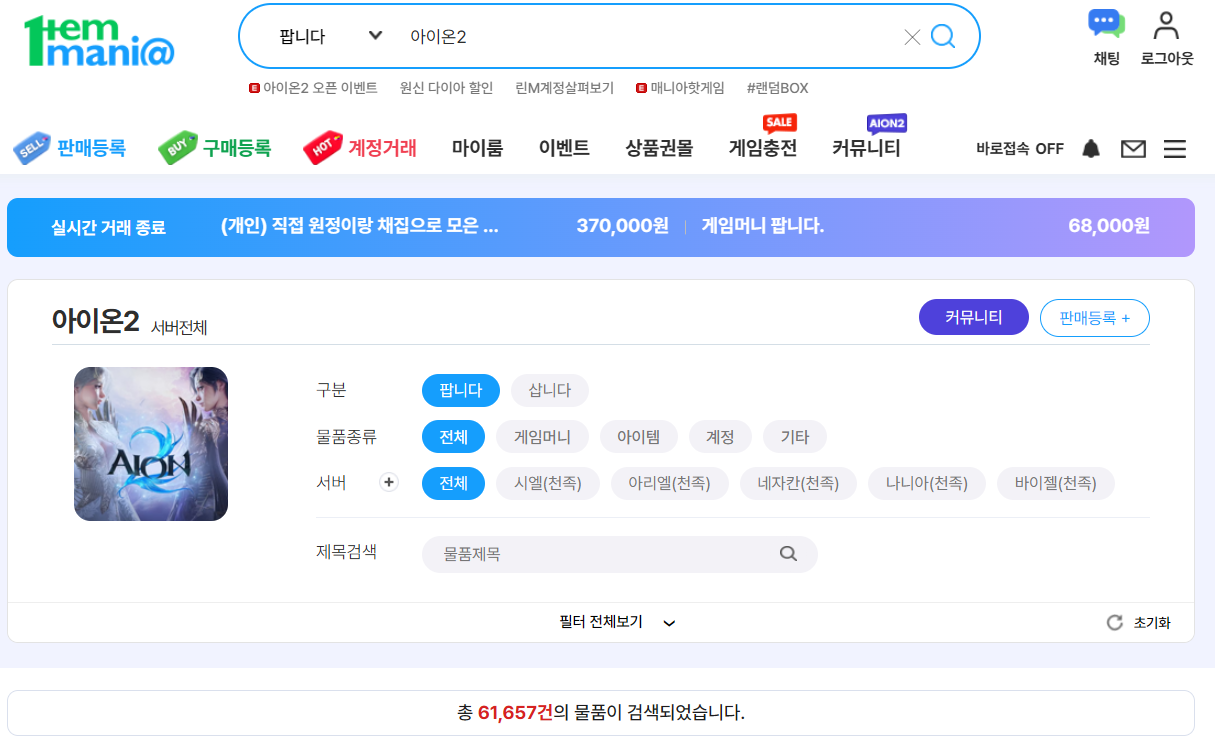The width and height of the screenshot is (1215, 743).
Task: Open 게임머니 팝니다 68,000원 listing
Action: click(x=926, y=226)
